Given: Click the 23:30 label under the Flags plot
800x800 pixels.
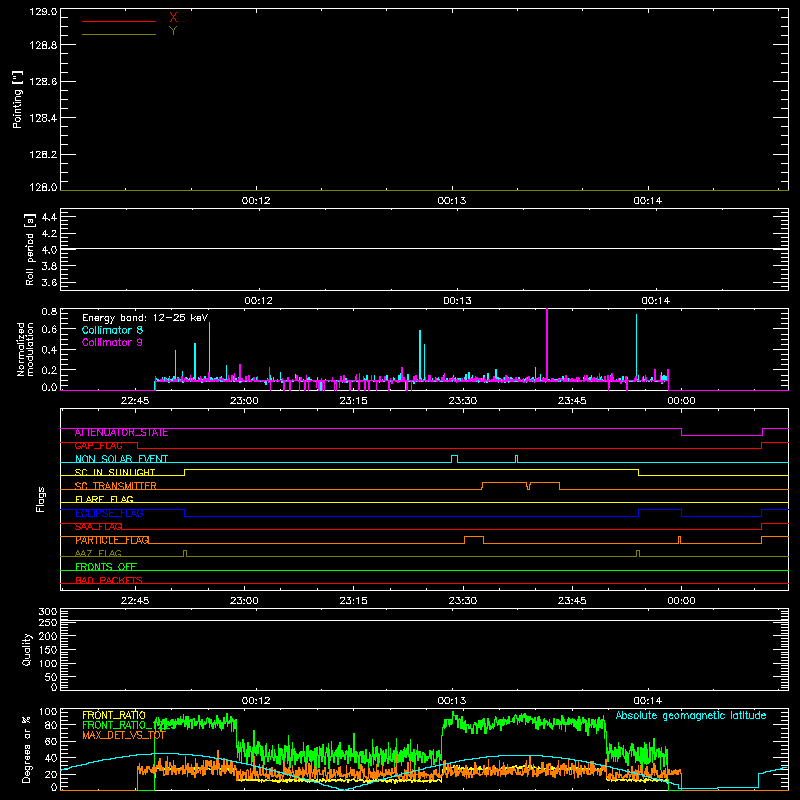Looking at the screenshot, I should coord(463,601).
